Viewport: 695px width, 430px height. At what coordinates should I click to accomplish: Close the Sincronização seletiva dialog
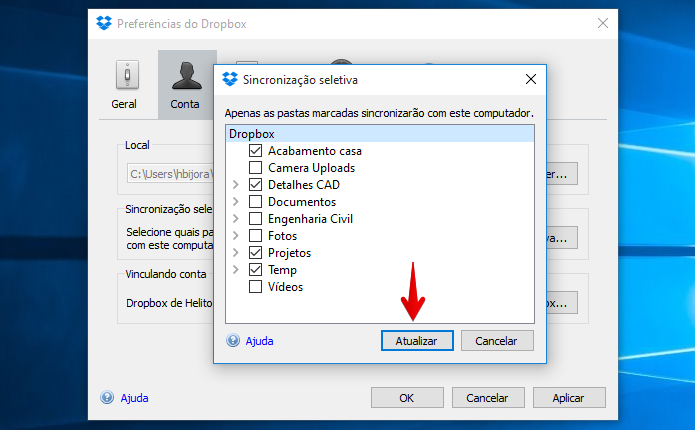pos(531,79)
